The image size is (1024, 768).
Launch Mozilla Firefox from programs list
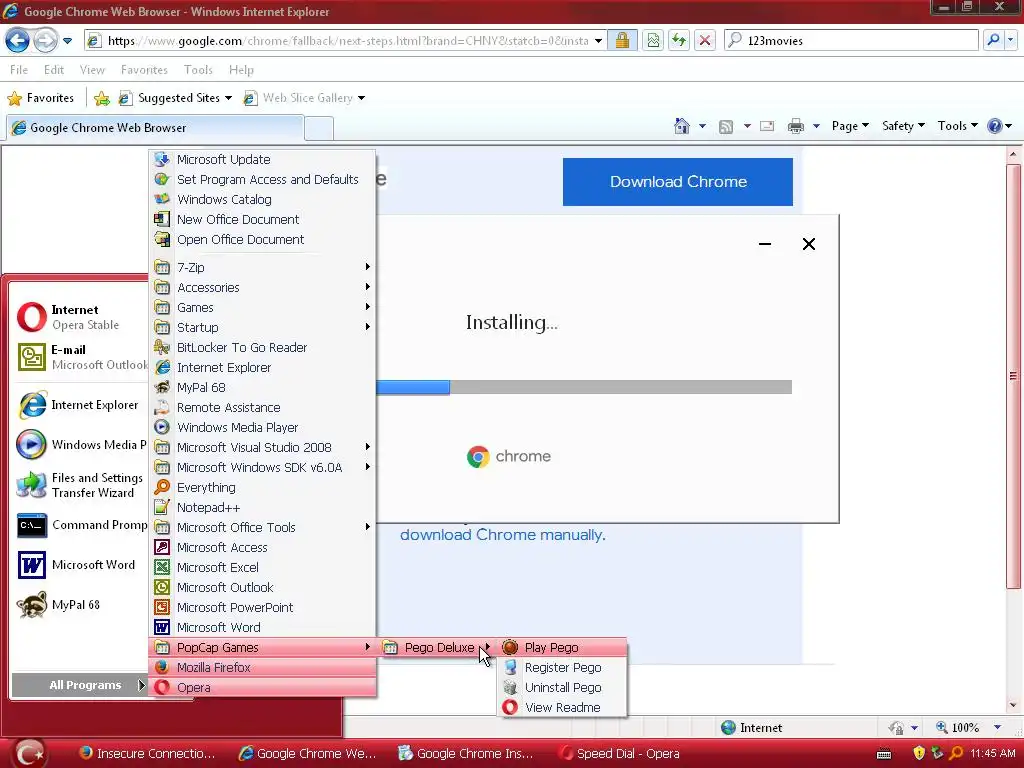pos(263,667)
